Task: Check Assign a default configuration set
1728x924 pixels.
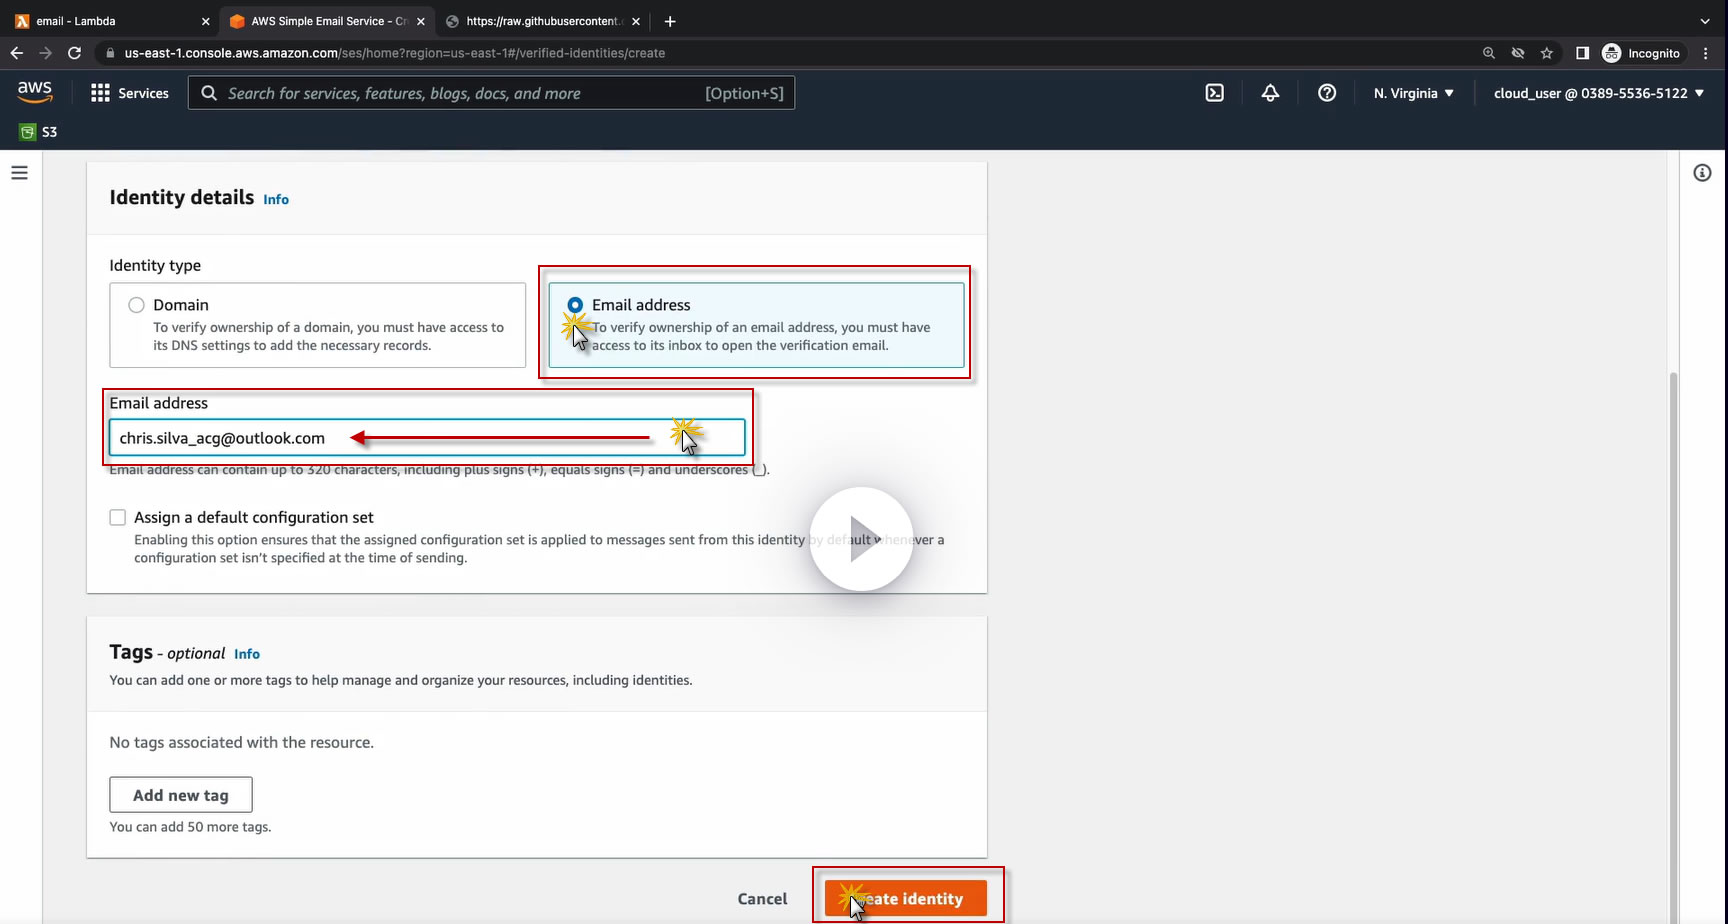Action: [x=118, y=517]
